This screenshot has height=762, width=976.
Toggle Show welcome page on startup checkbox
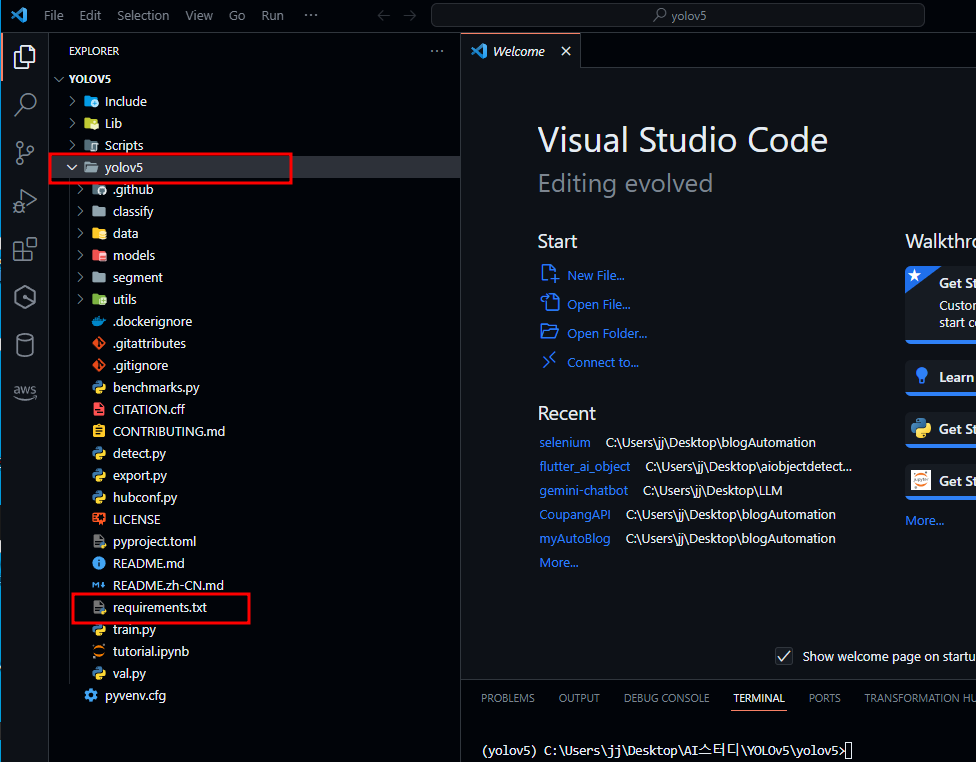784,656
